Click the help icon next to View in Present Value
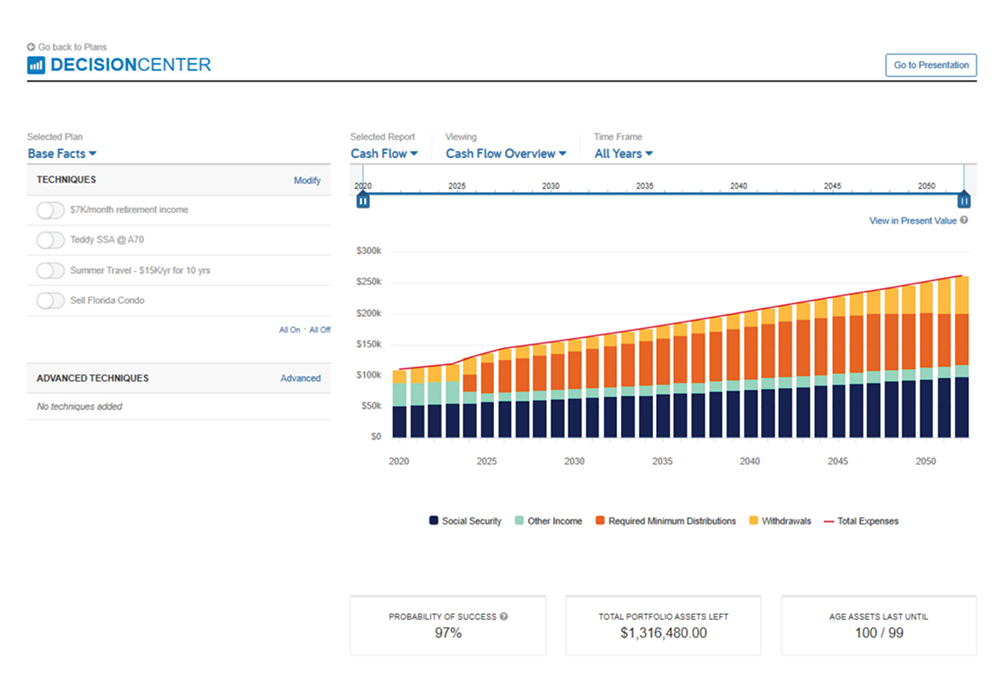 (964, 220)
